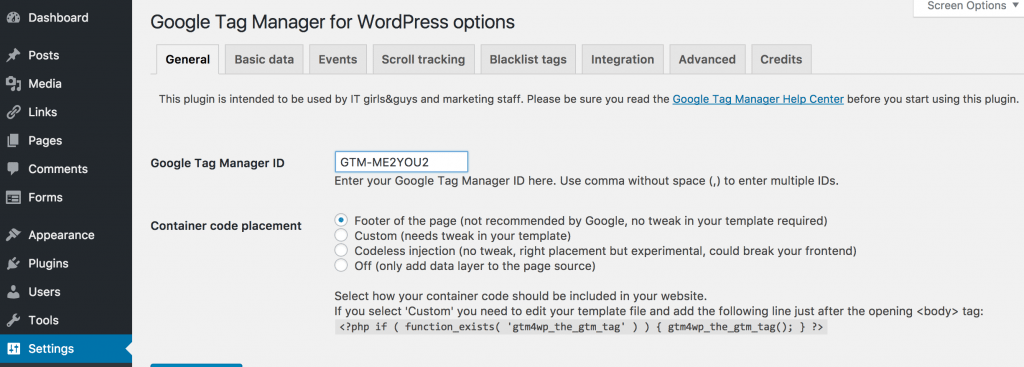Select Custom container code placement

click(x=340, y=235)
